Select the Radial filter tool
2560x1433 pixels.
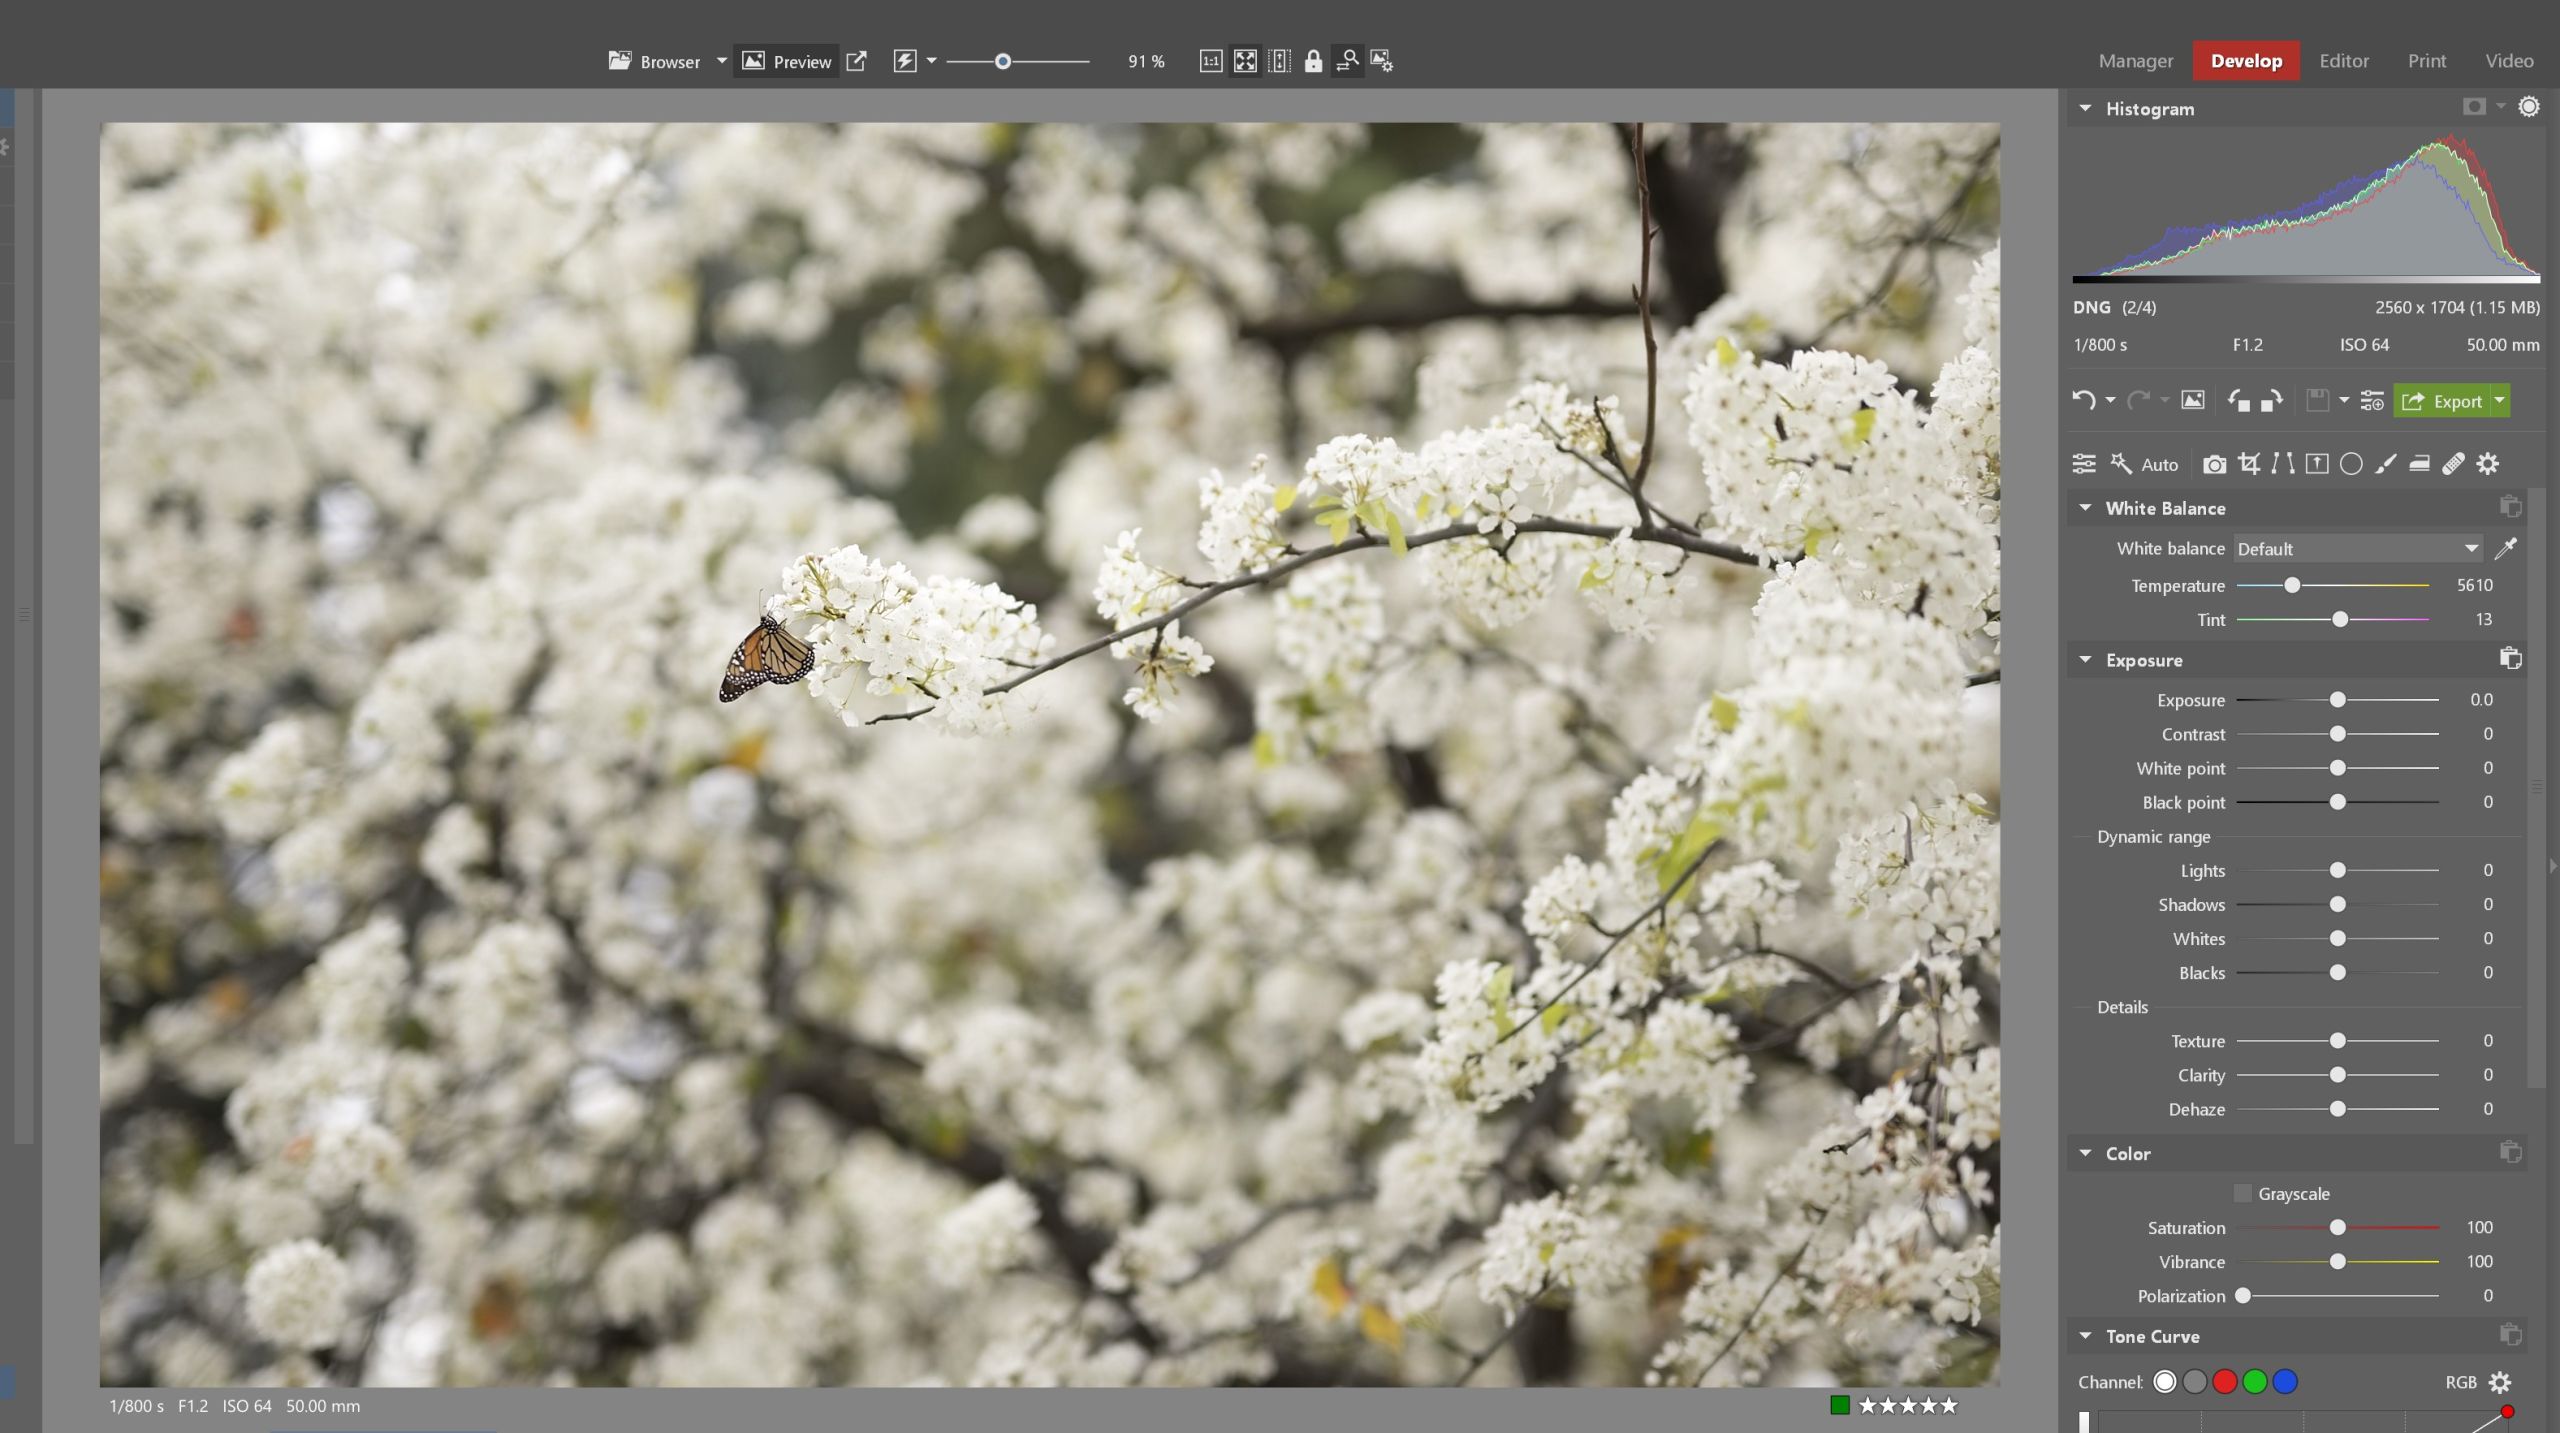click(x=2351, y=463)
